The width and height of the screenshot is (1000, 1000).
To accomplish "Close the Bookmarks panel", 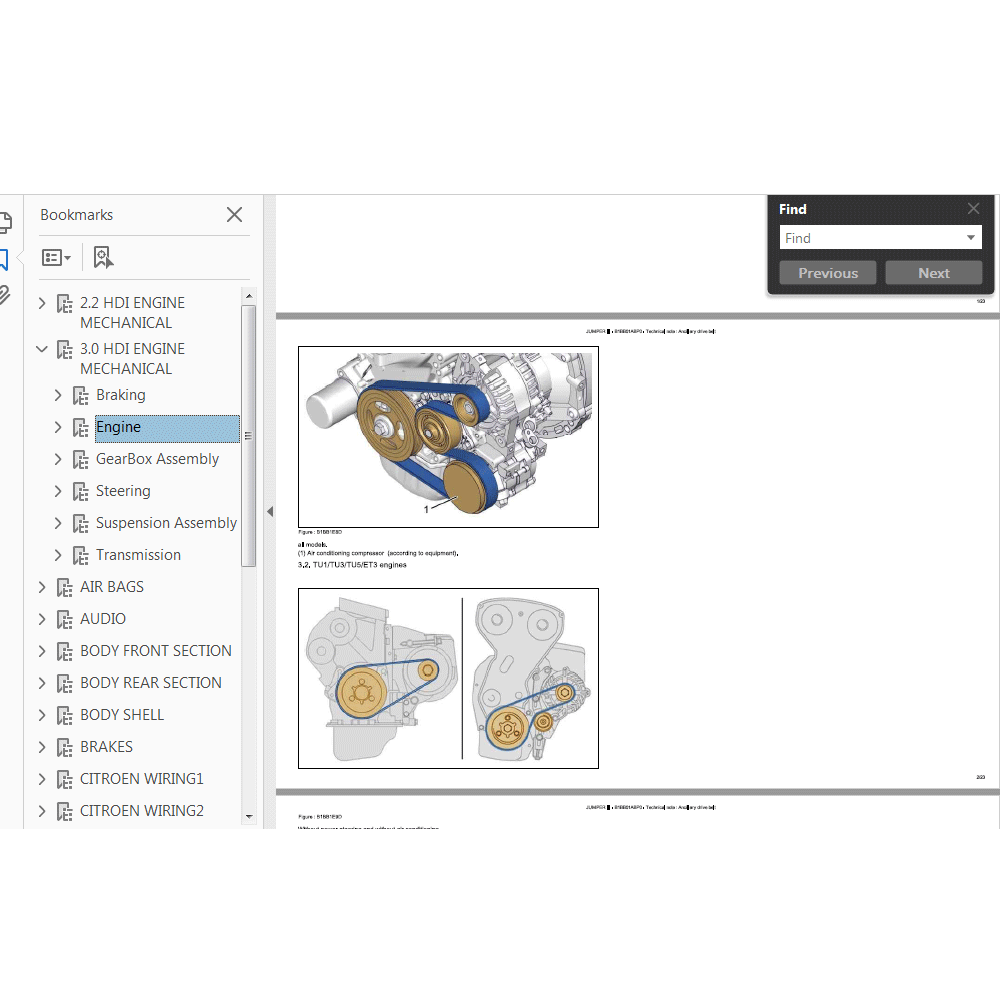I will click(234, 215).
